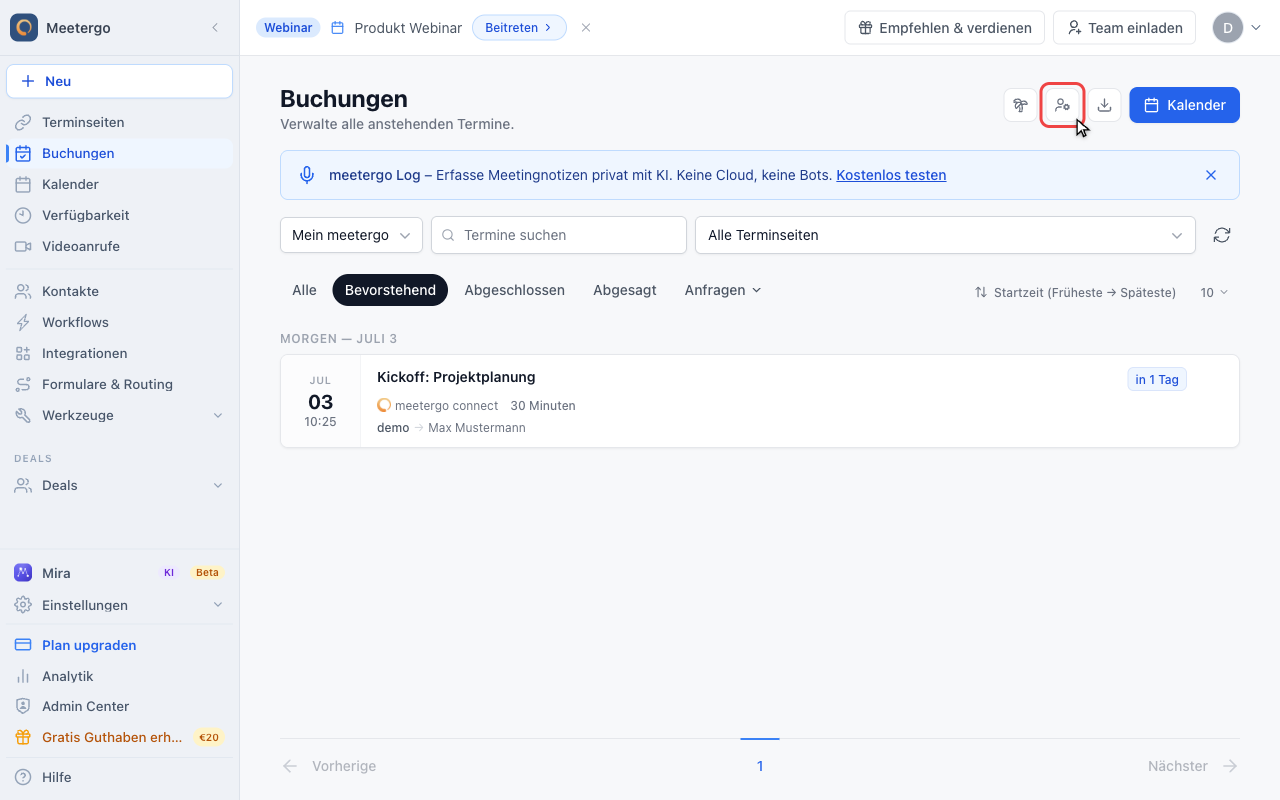
Task: Click the Videoanrufe camera icon
Action: point(23,246)
